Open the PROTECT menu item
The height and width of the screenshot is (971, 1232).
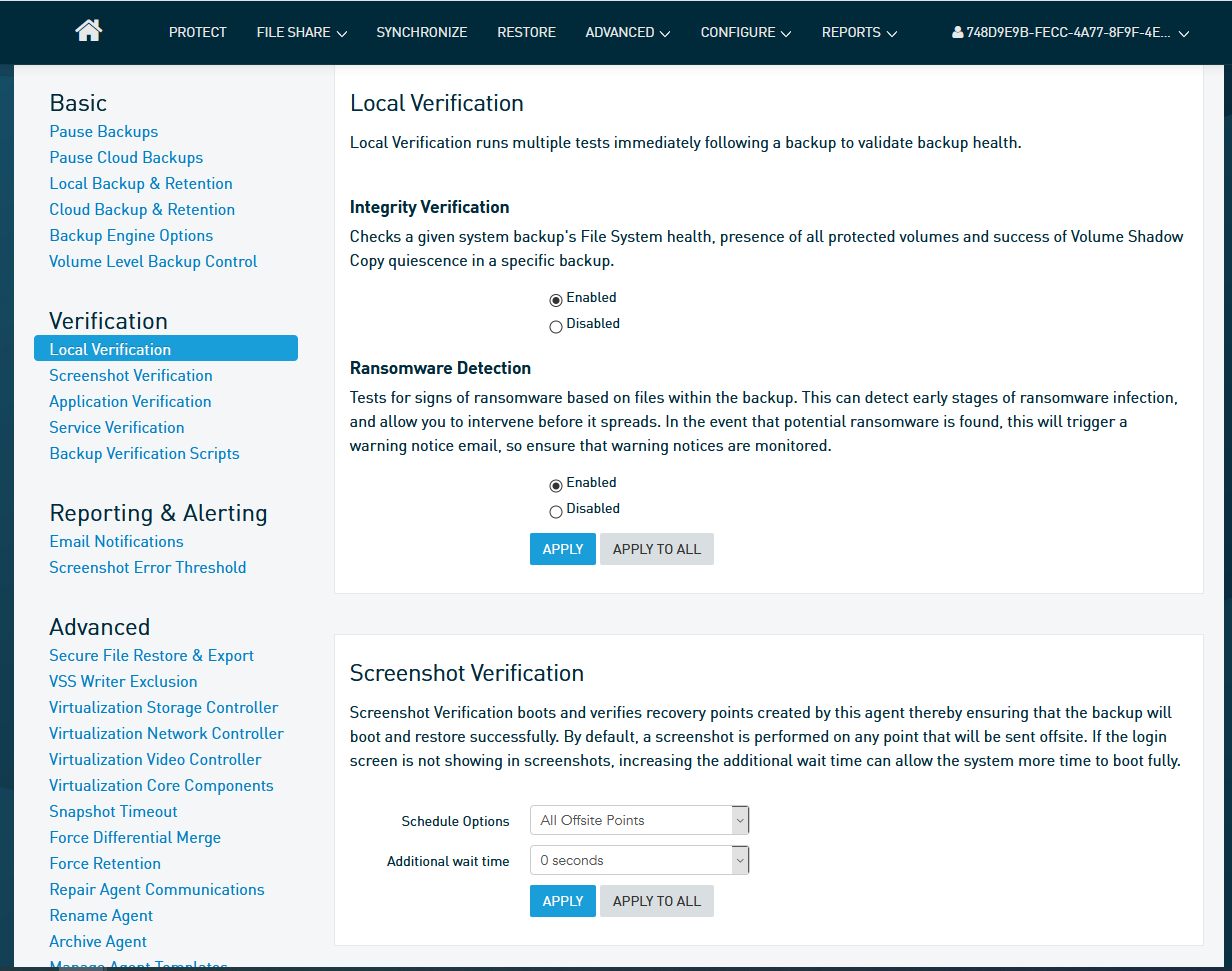click(x=197, y=32)
